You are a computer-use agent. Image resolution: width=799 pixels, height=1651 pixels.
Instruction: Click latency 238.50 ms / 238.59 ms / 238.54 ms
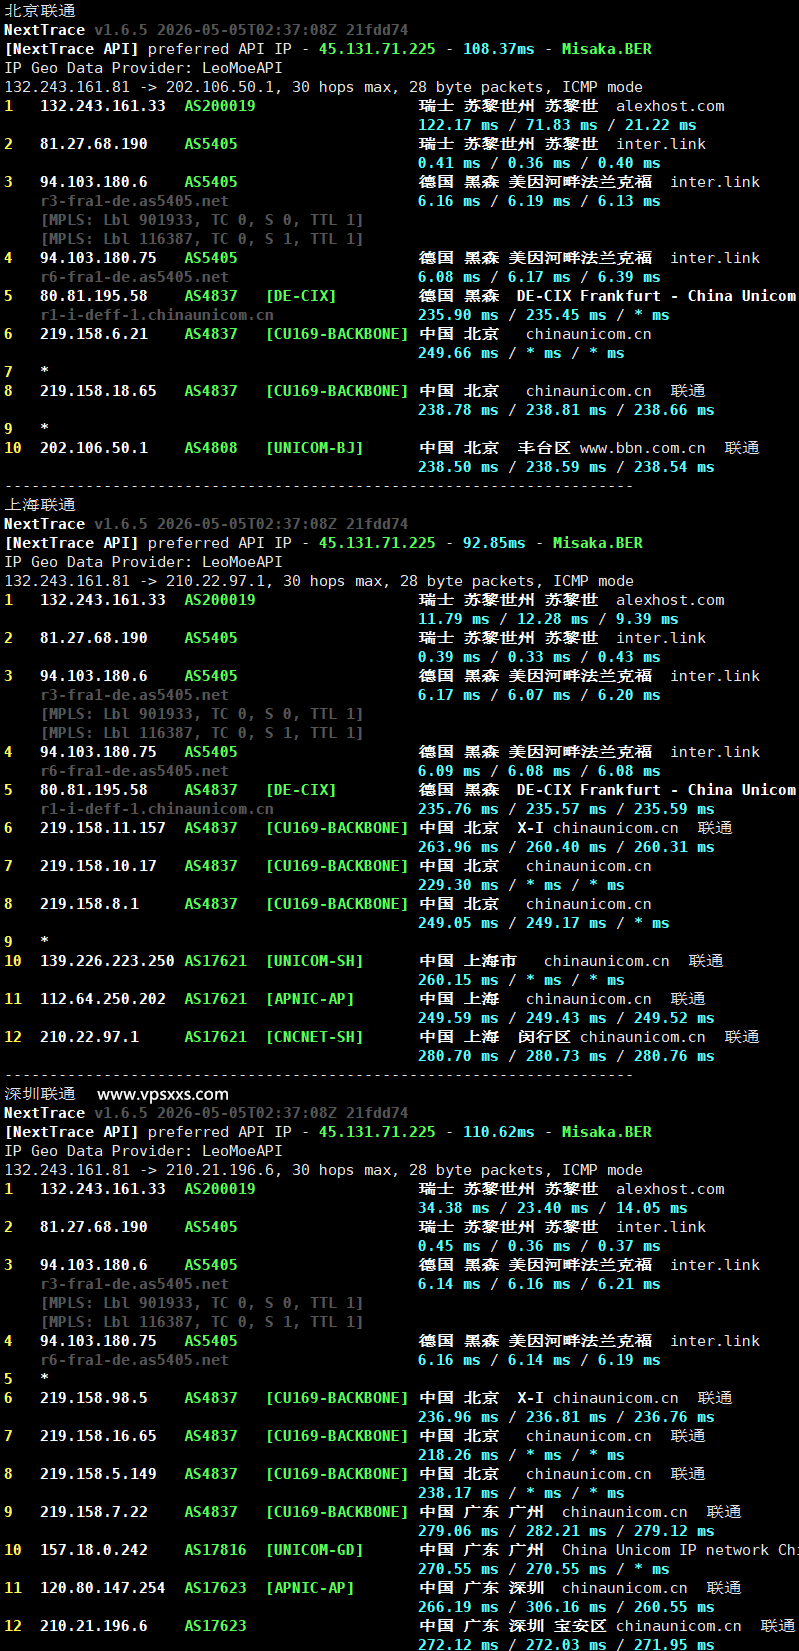[566, 467]
